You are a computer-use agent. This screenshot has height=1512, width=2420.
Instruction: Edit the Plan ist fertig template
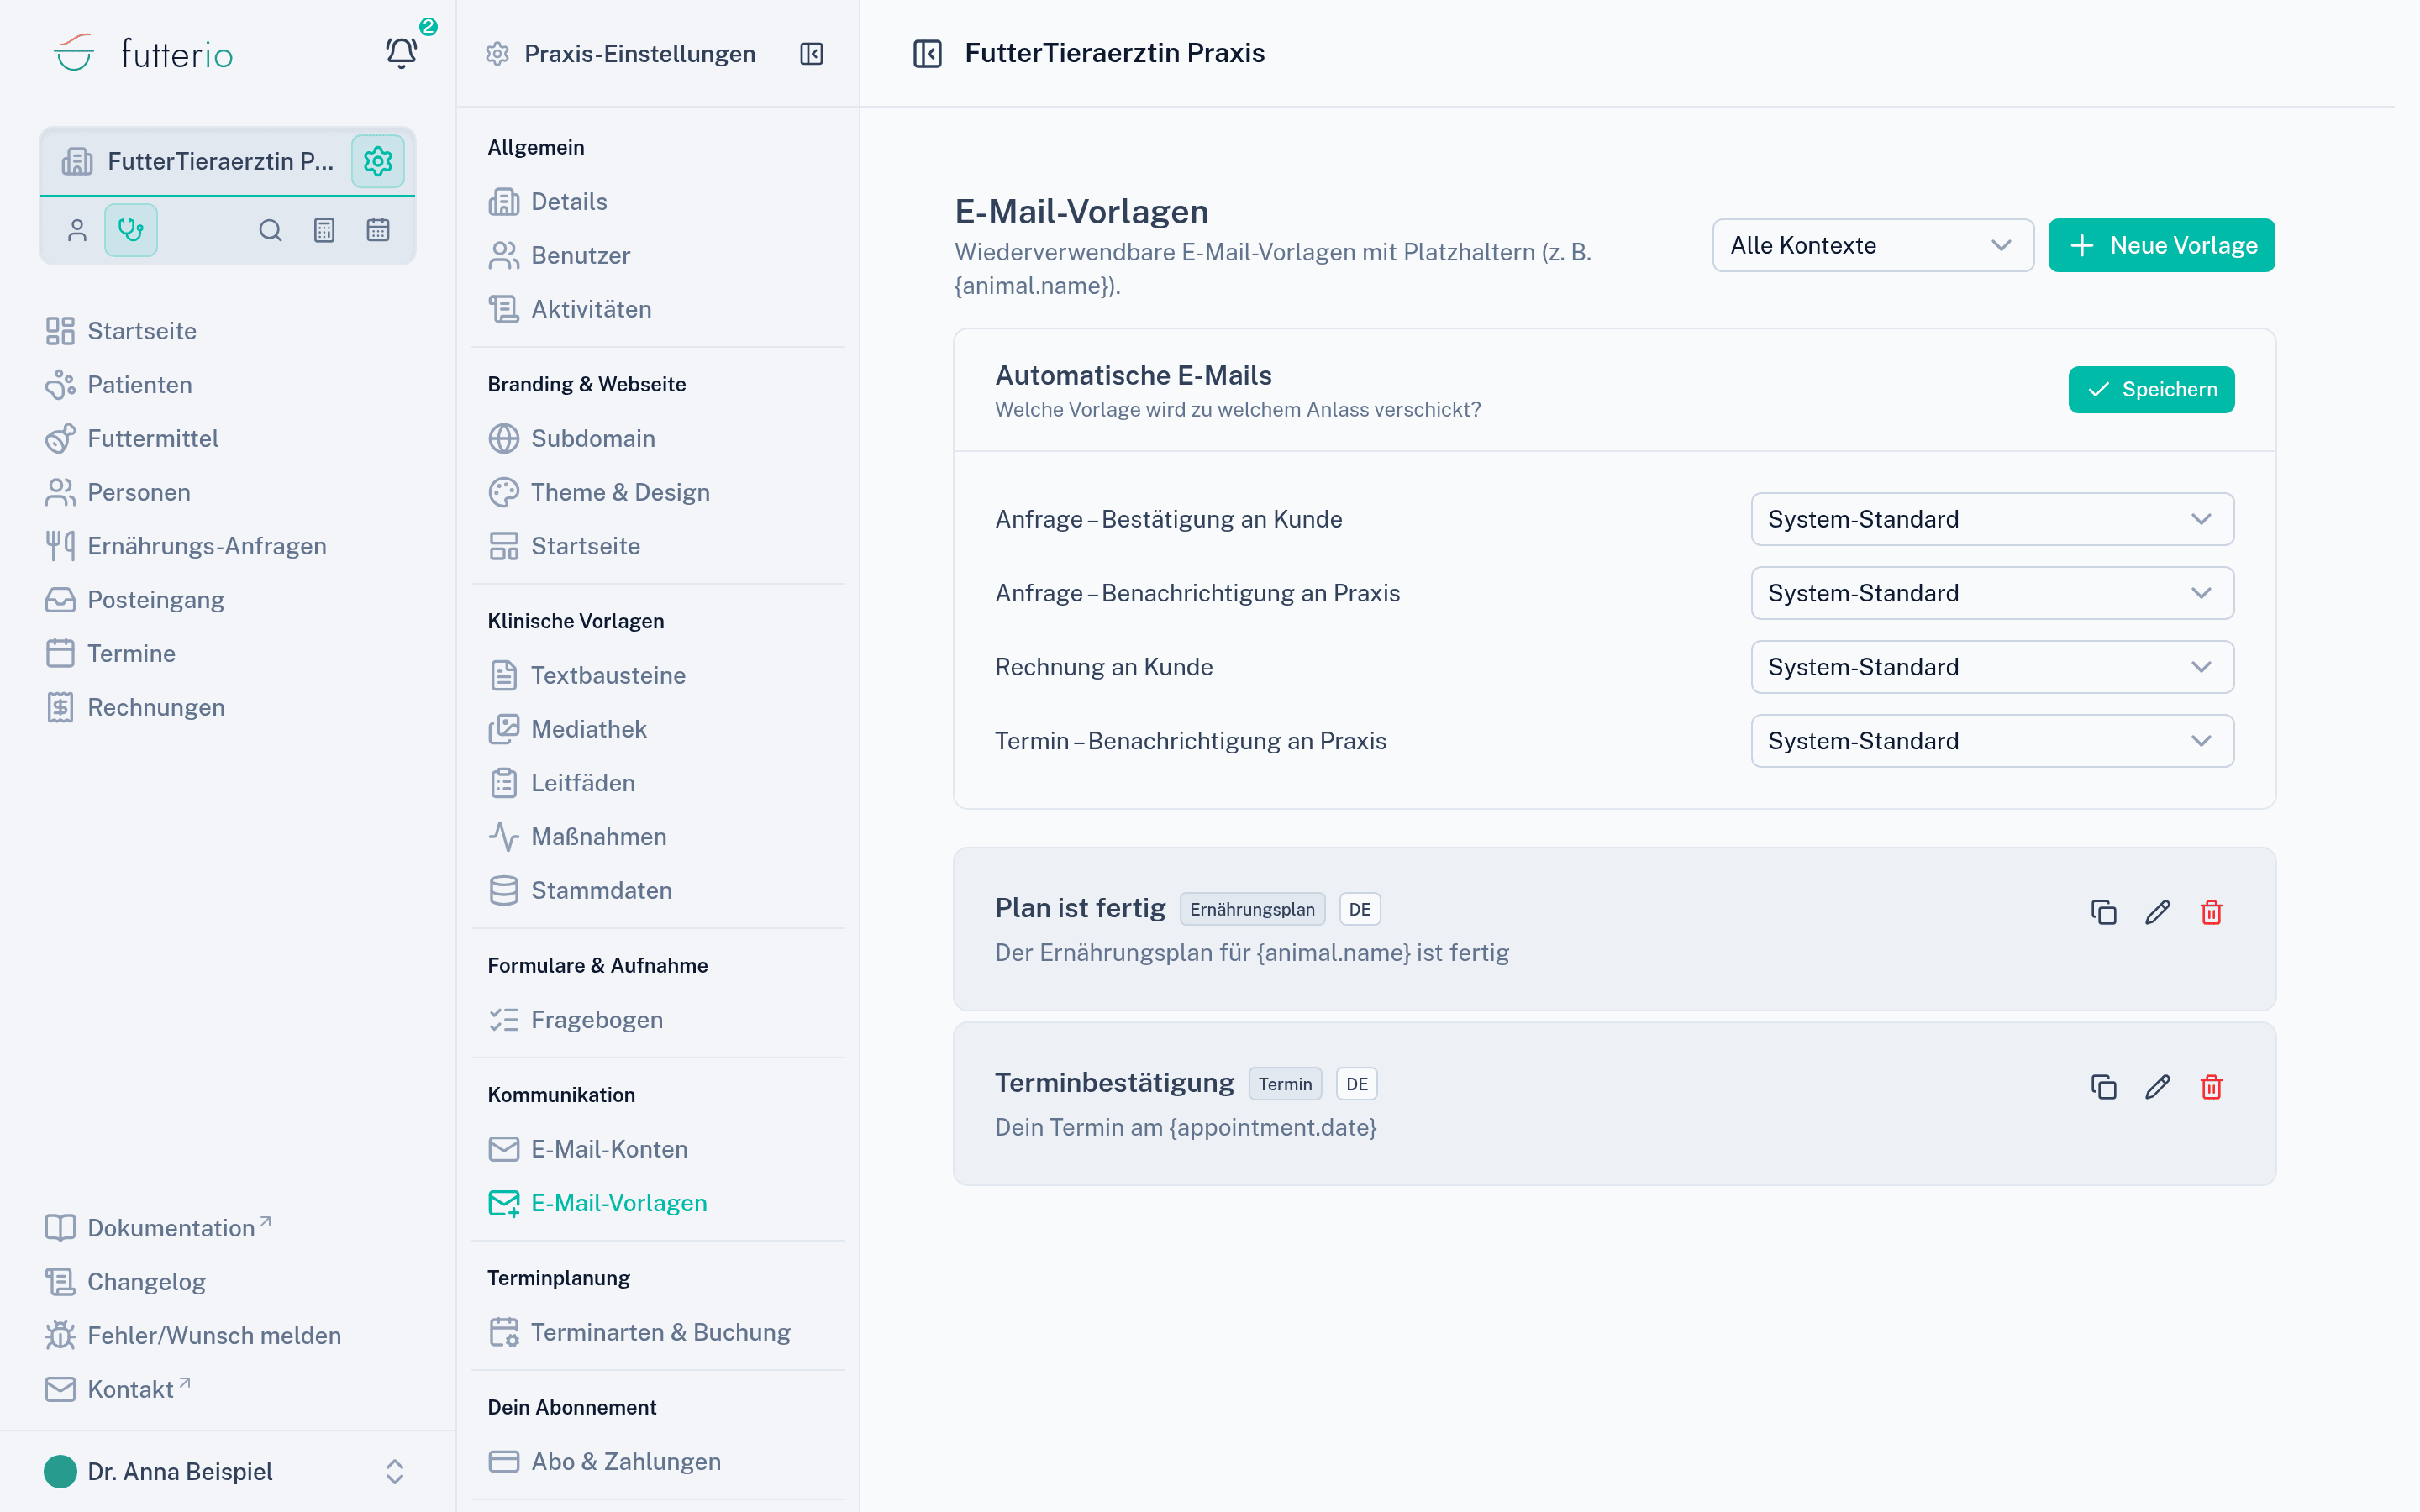tap(2157, 912)
